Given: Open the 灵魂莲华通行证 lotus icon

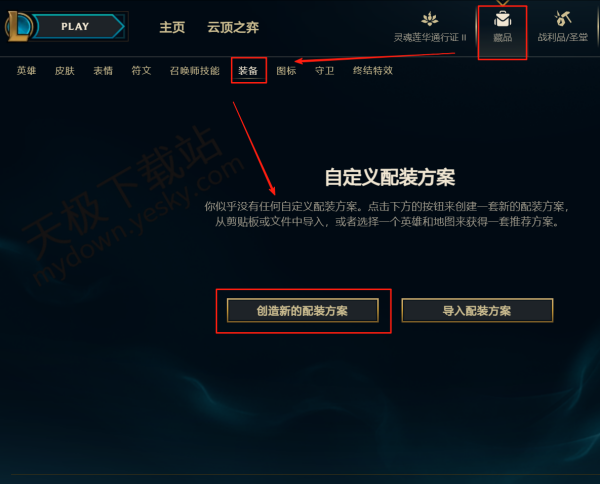Looking at the screenshot, I should point(430,19).
